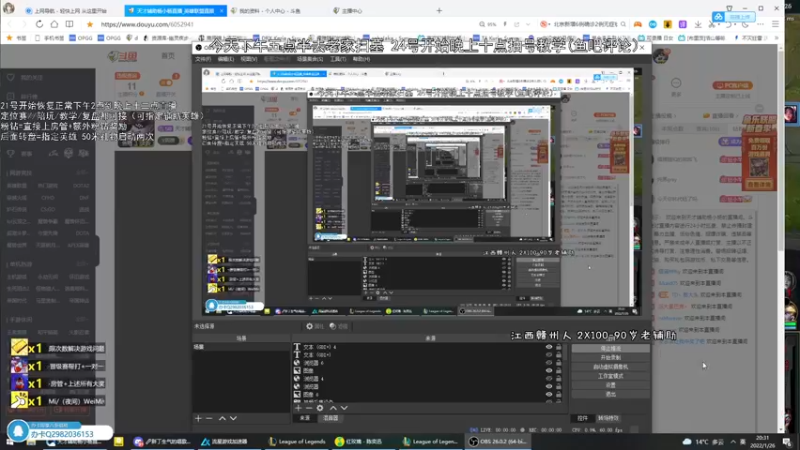This screenshot has width=800, height=450.
Task: Toggle lock on 文本 (GDI+) 4 source
Action: click(x=559, y=347)
